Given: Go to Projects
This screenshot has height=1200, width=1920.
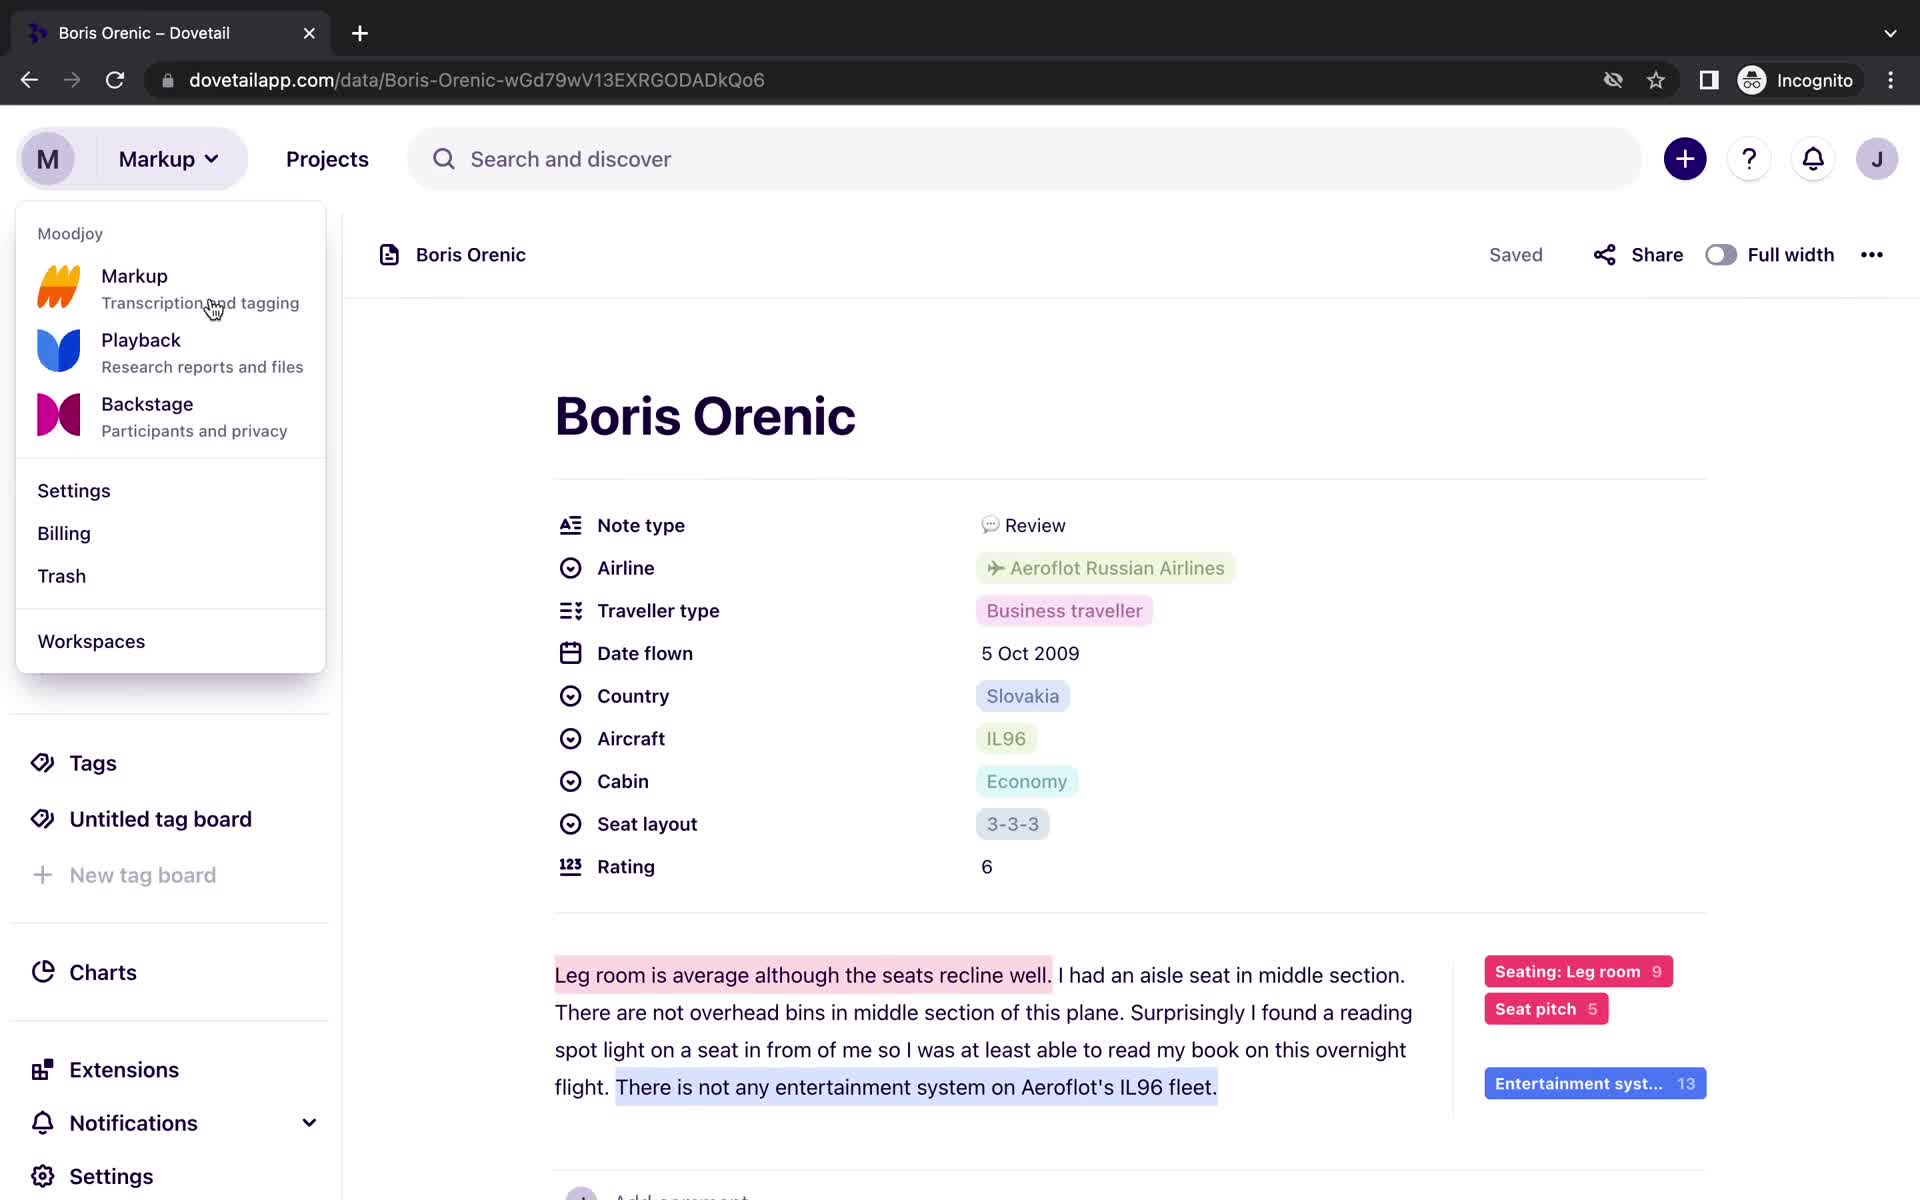Looking at the screenshot, I should [x=327, y=159].
